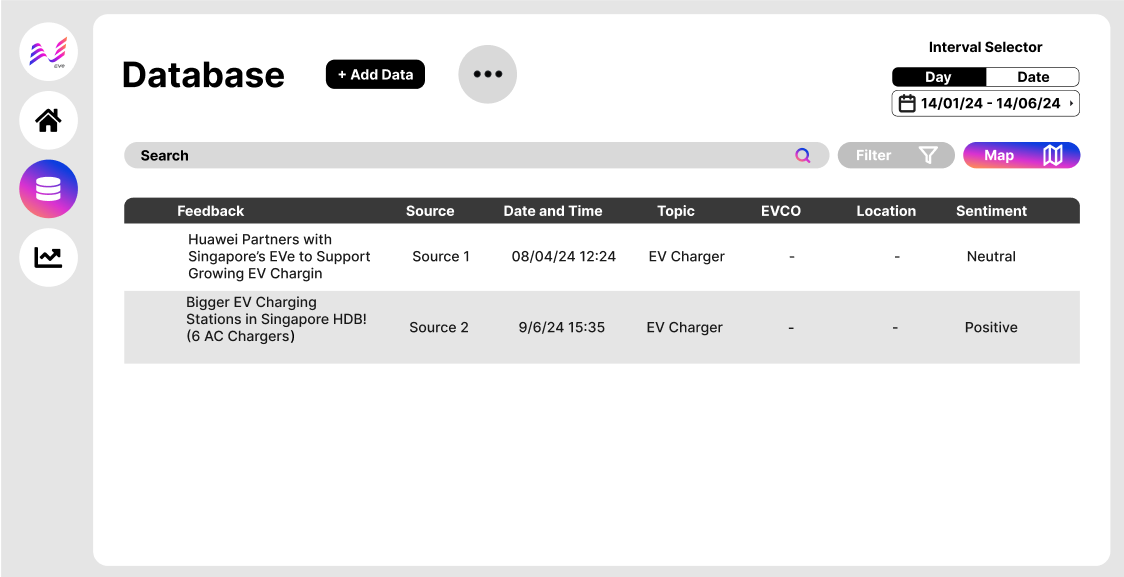
Task: Click the funnel filter icon
Action: [x=928, y=155]
